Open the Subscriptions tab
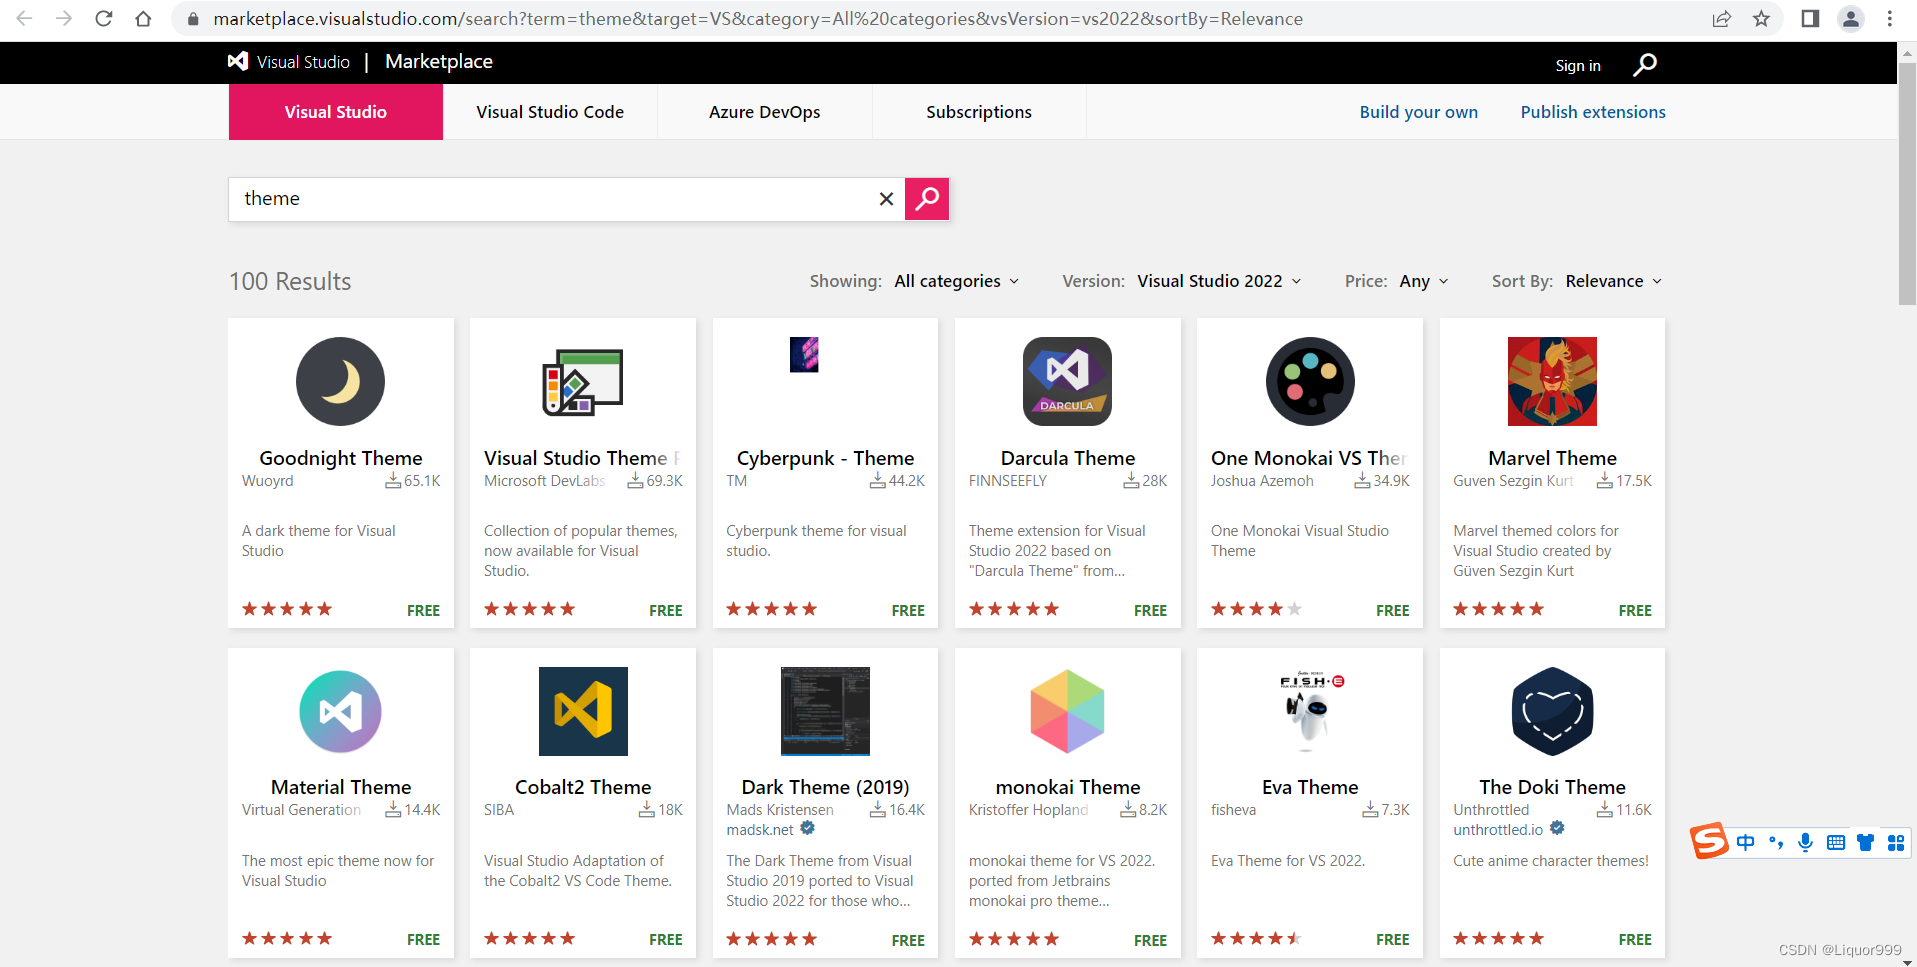 979,112
